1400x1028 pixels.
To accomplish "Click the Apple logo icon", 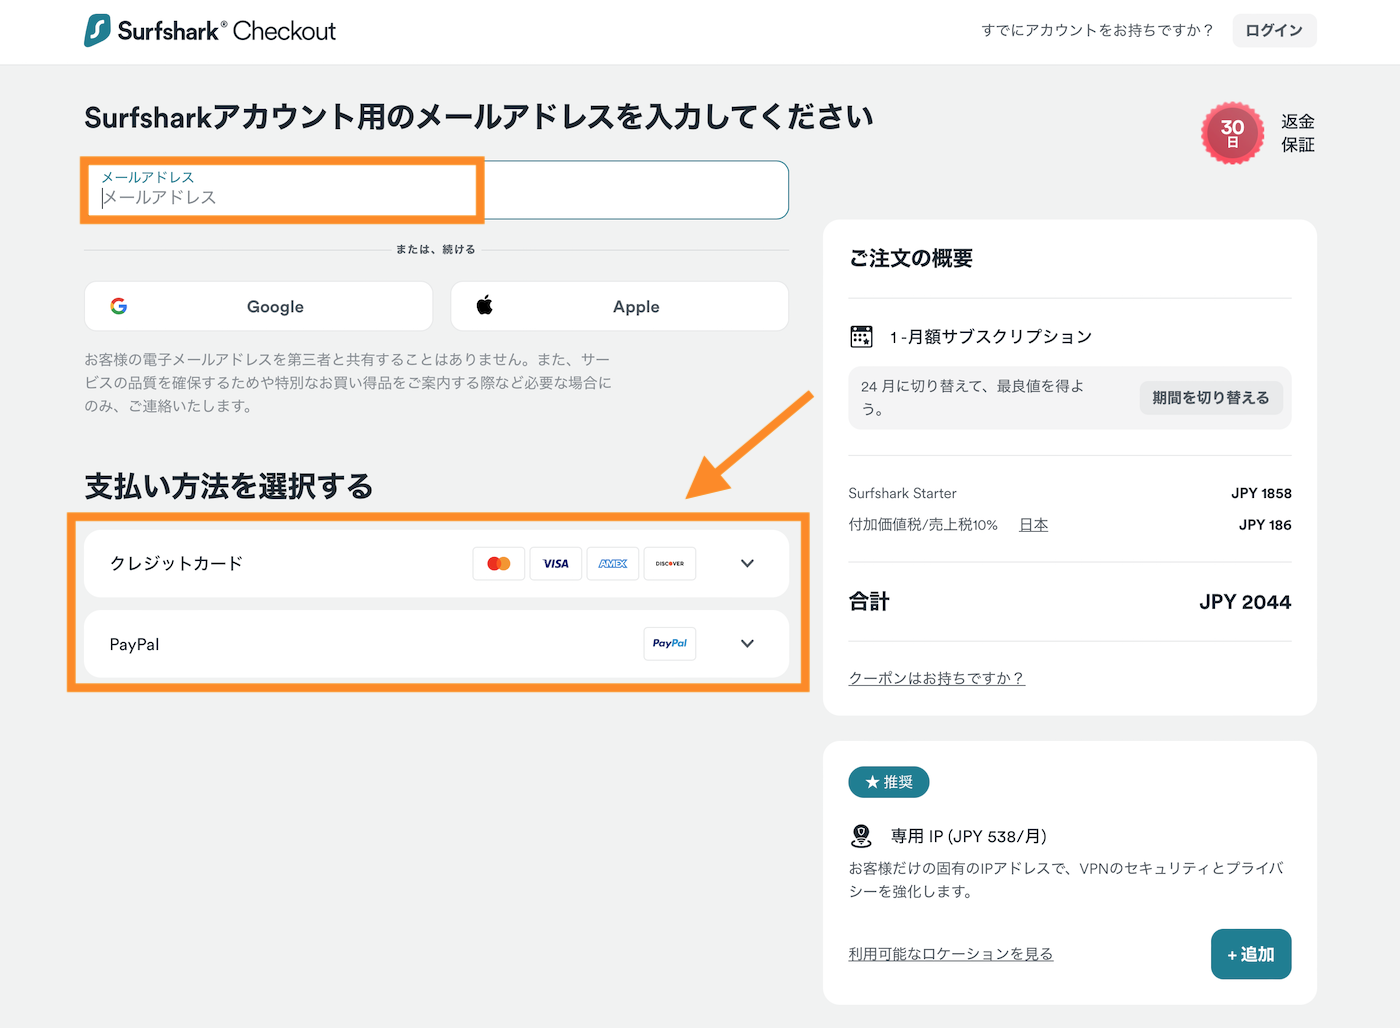I will click(x=485, y=305).
